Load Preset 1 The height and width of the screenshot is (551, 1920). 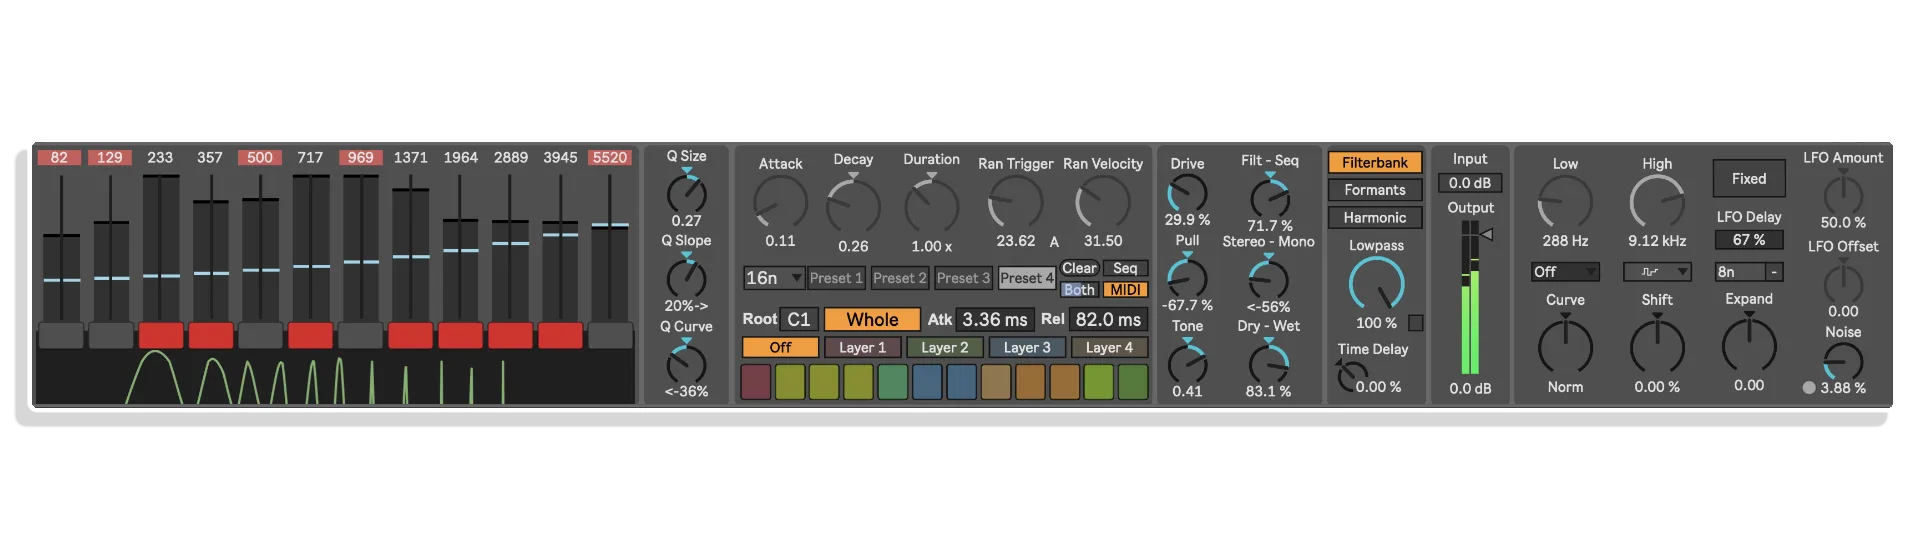836,278
